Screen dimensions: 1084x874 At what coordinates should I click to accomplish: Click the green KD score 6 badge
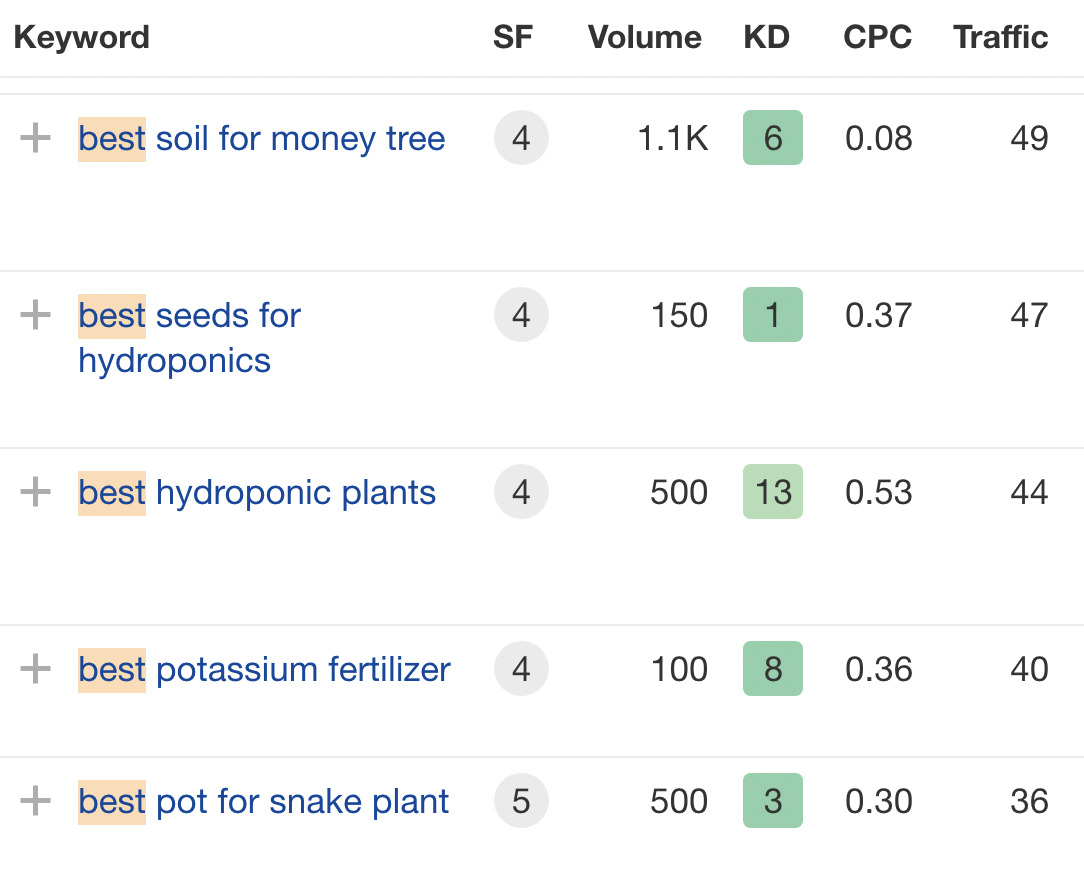click(x=772, y=138)
